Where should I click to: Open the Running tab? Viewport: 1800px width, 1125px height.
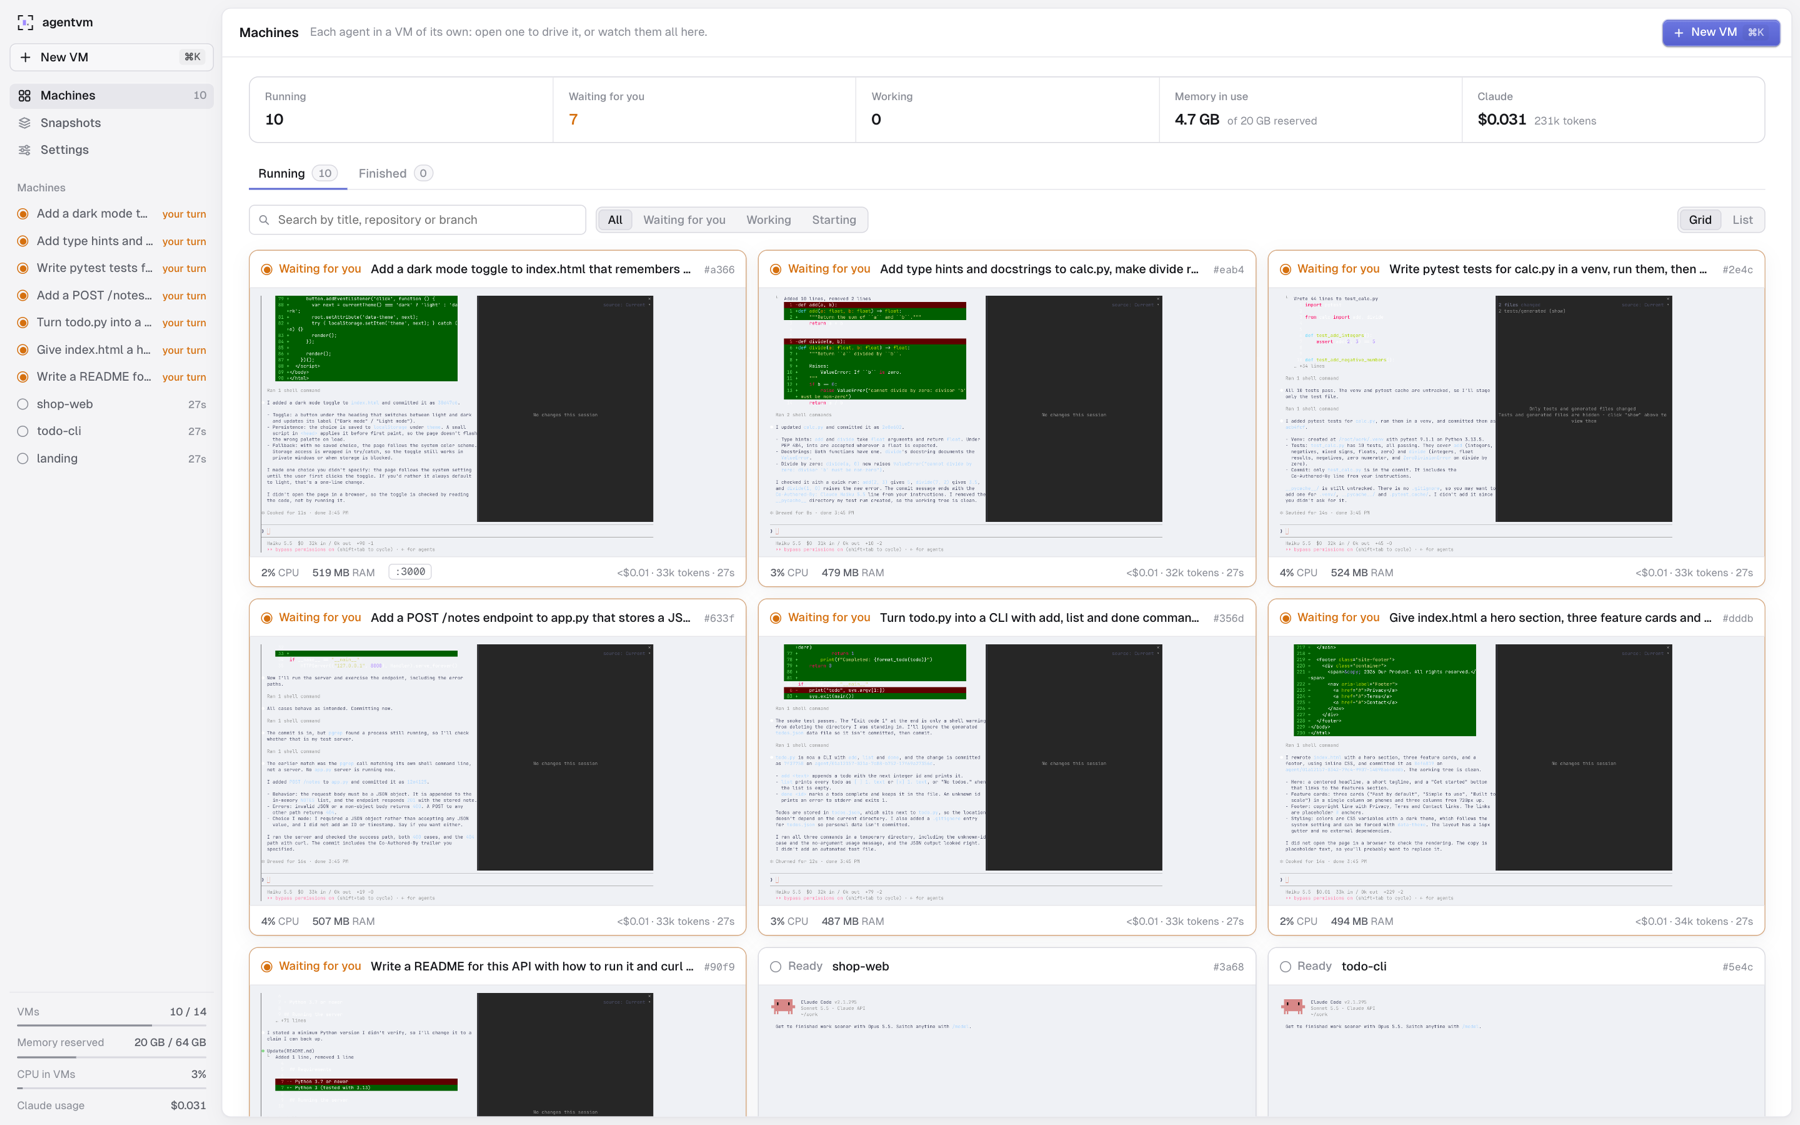[297, 174]
